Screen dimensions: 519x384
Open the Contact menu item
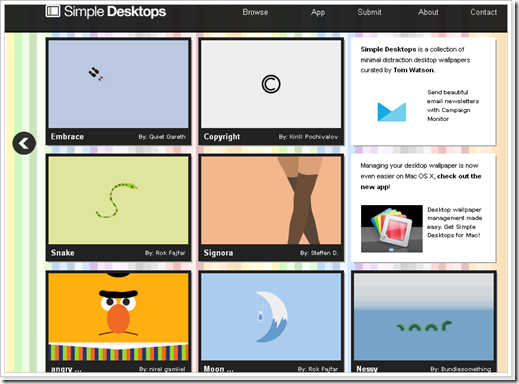point(484,12)
